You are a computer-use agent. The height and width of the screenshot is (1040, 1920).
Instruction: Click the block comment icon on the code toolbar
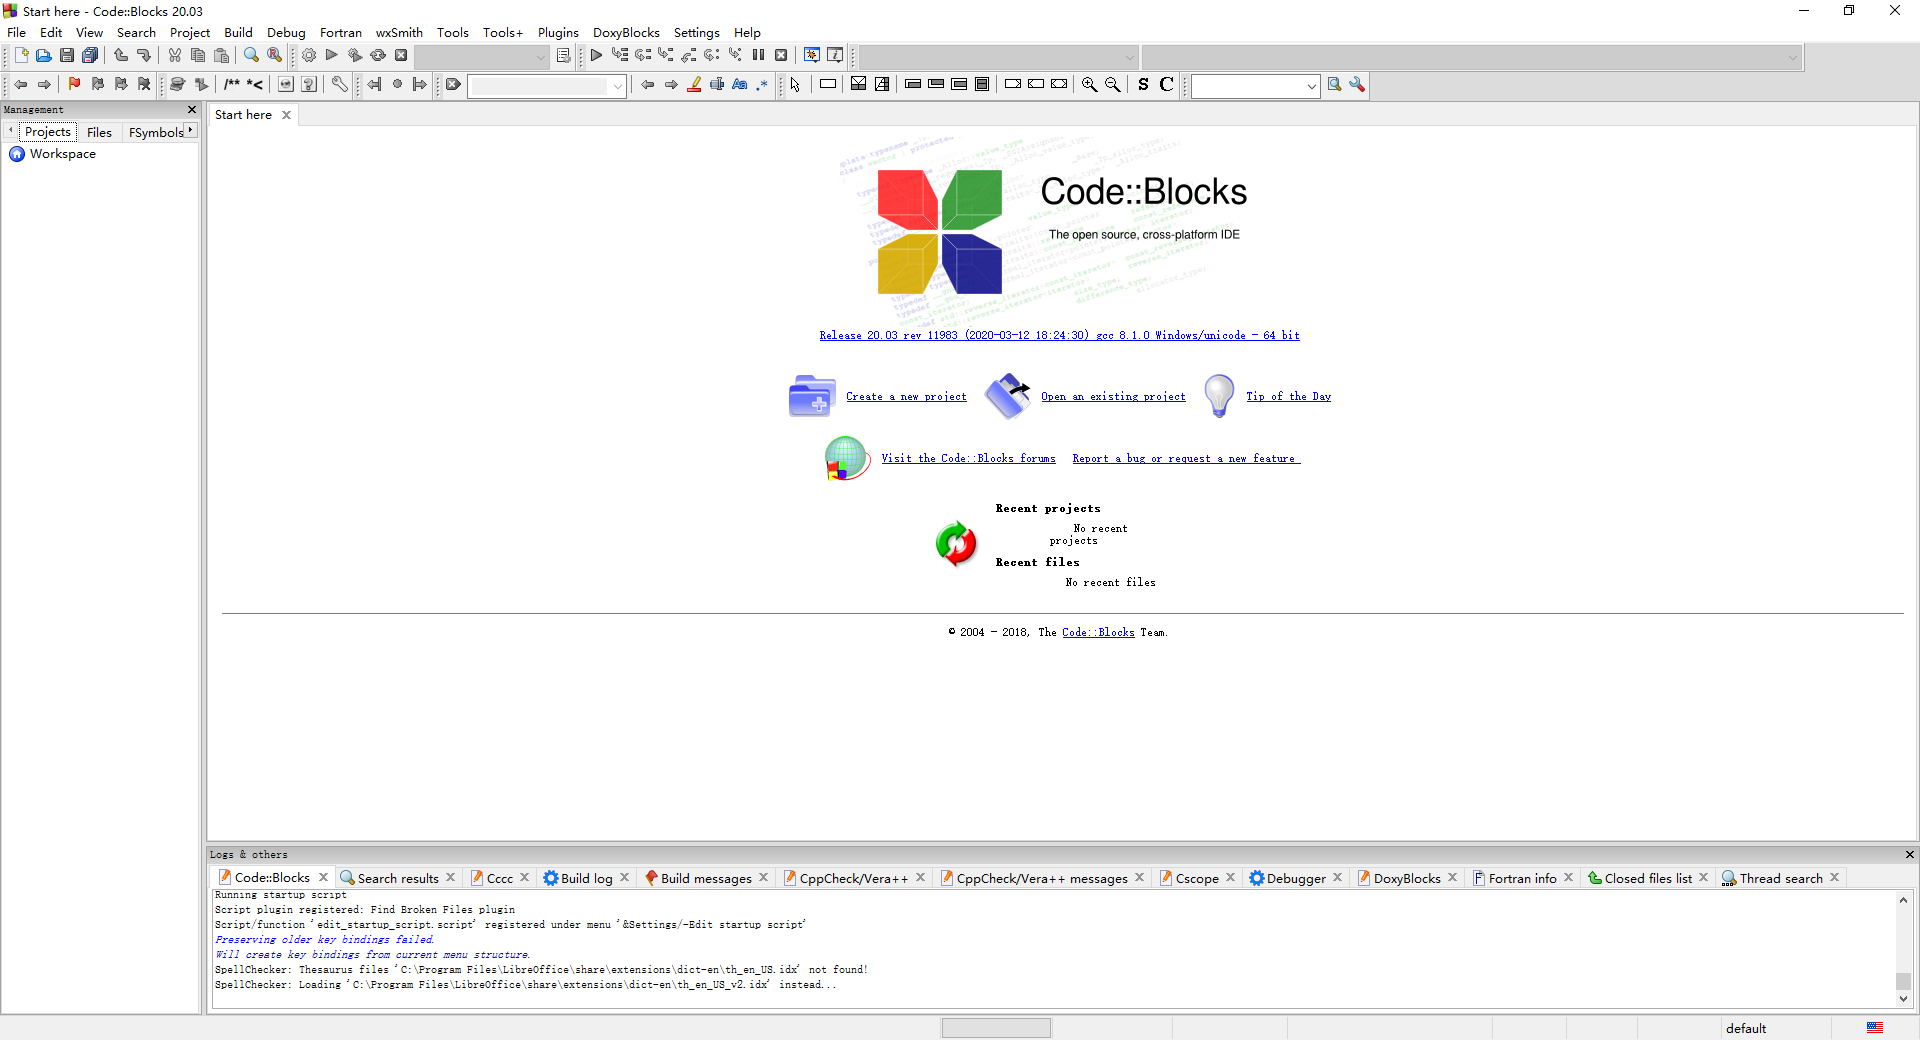point(232,85)
